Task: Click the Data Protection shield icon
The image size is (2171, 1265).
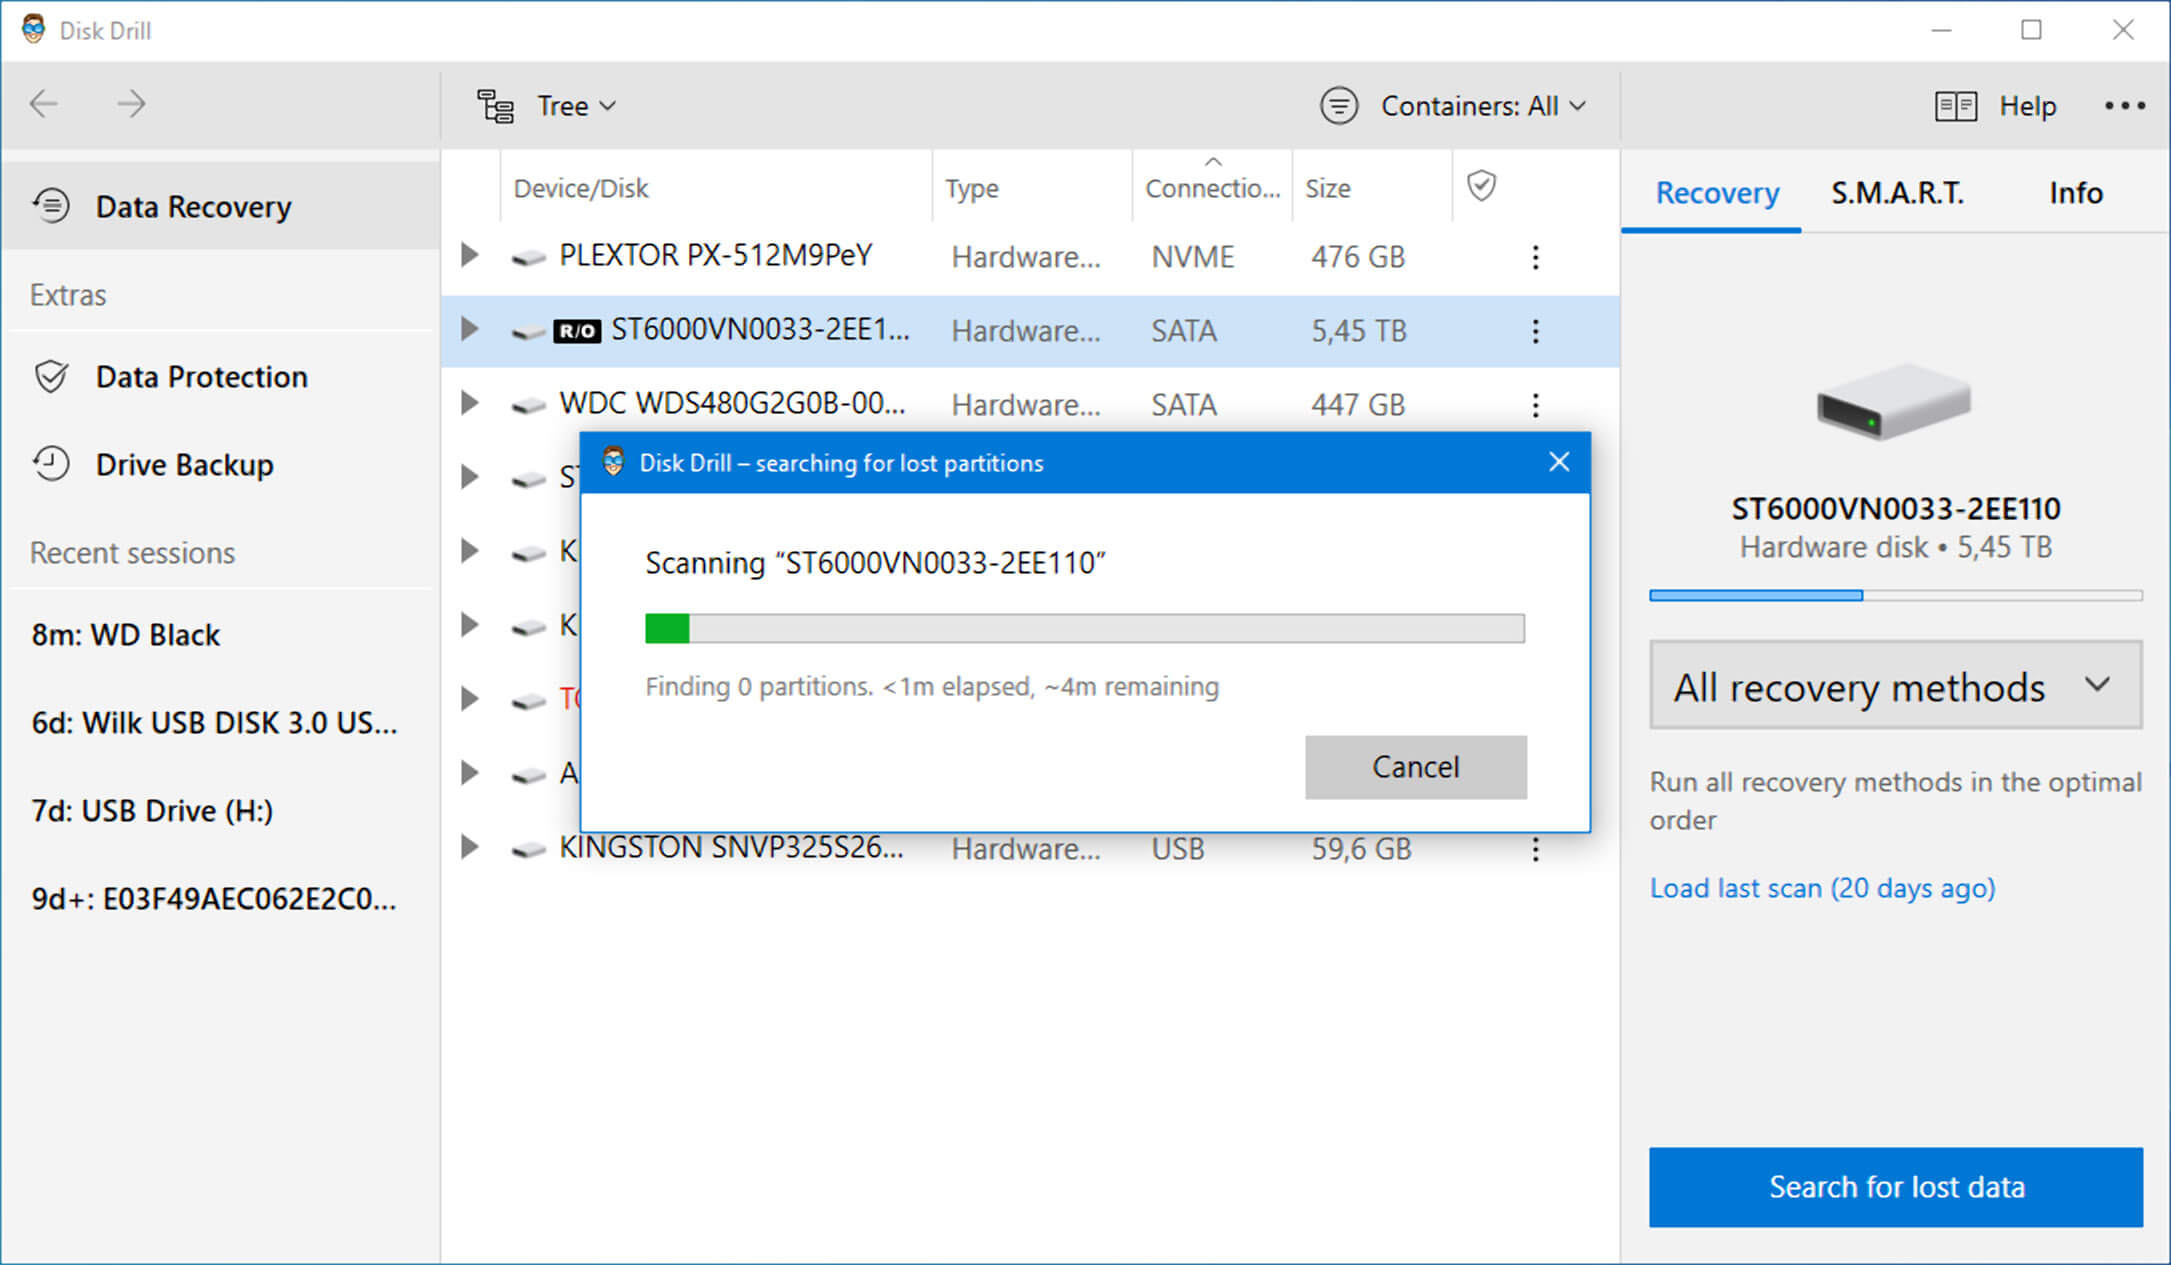Action: 51,377
